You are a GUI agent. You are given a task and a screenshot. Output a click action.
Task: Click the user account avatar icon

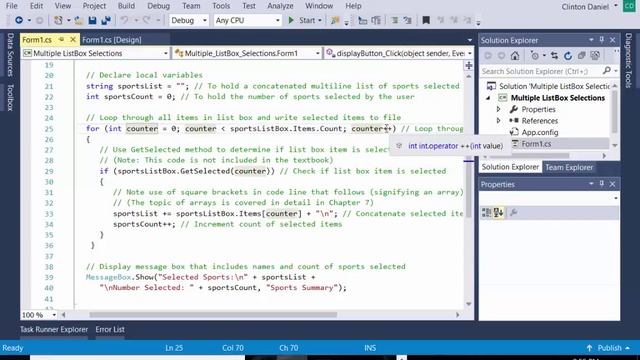pos(629,6)
